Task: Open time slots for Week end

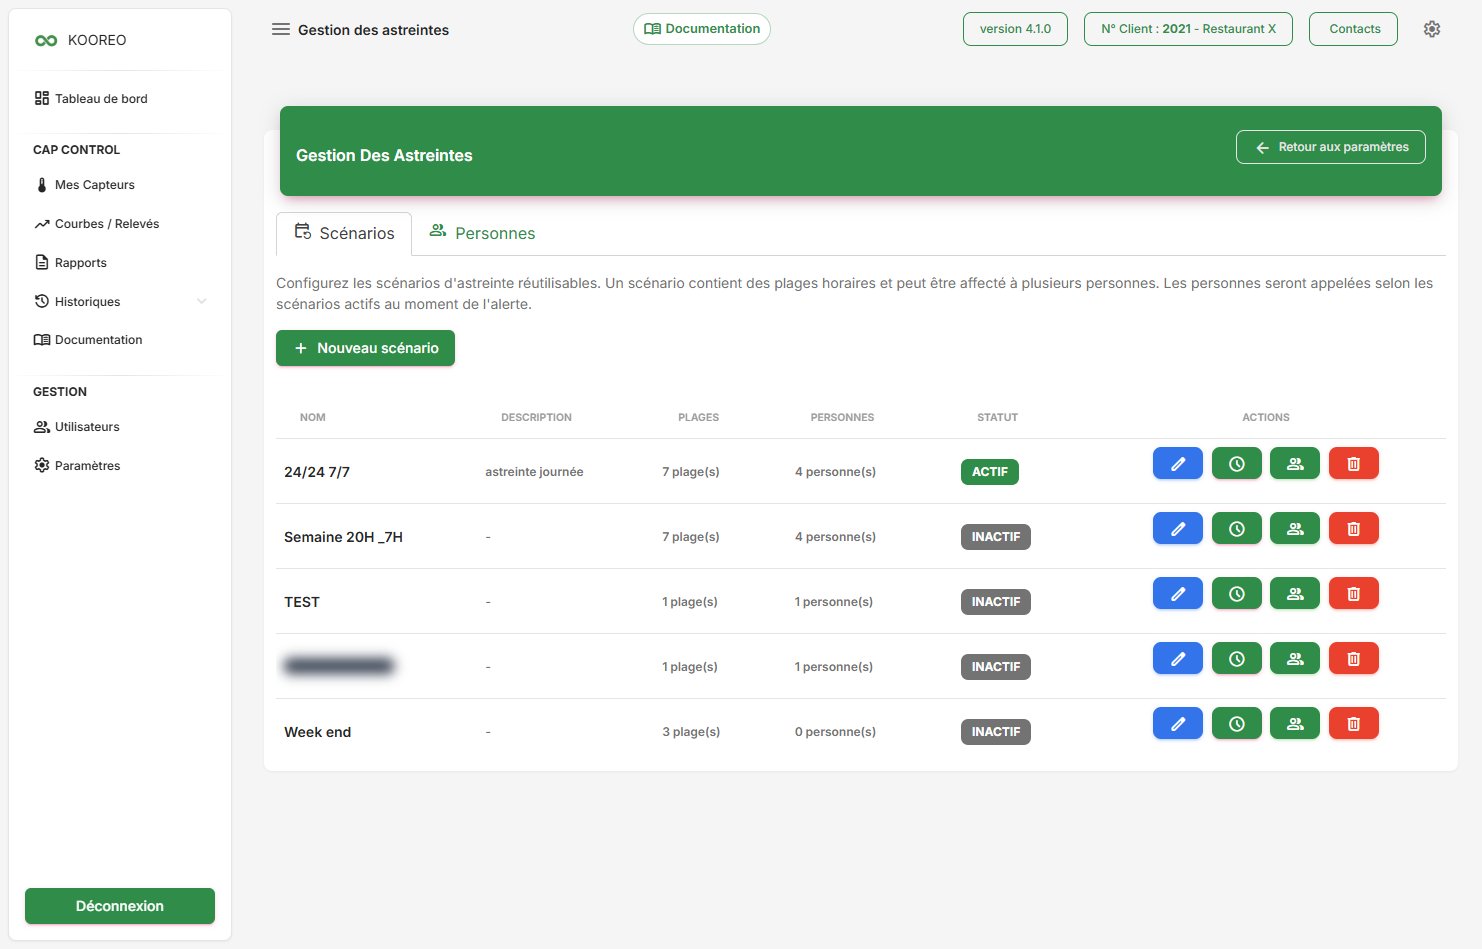Action: click(1237, 724)
